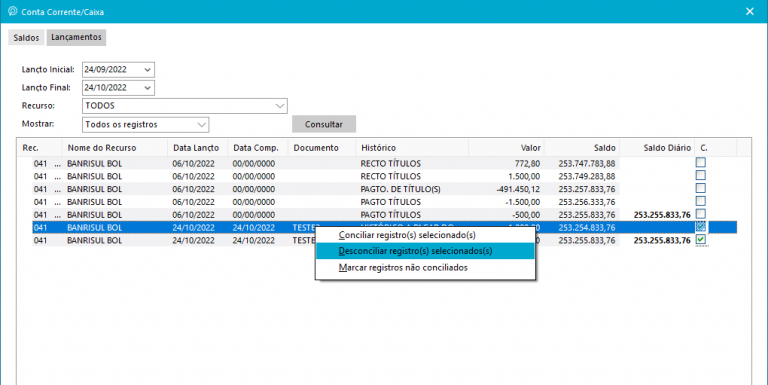Sort by the Histórico column header
Image resolution: width=768 pixels, height=385 pixels.
point(412,148)
